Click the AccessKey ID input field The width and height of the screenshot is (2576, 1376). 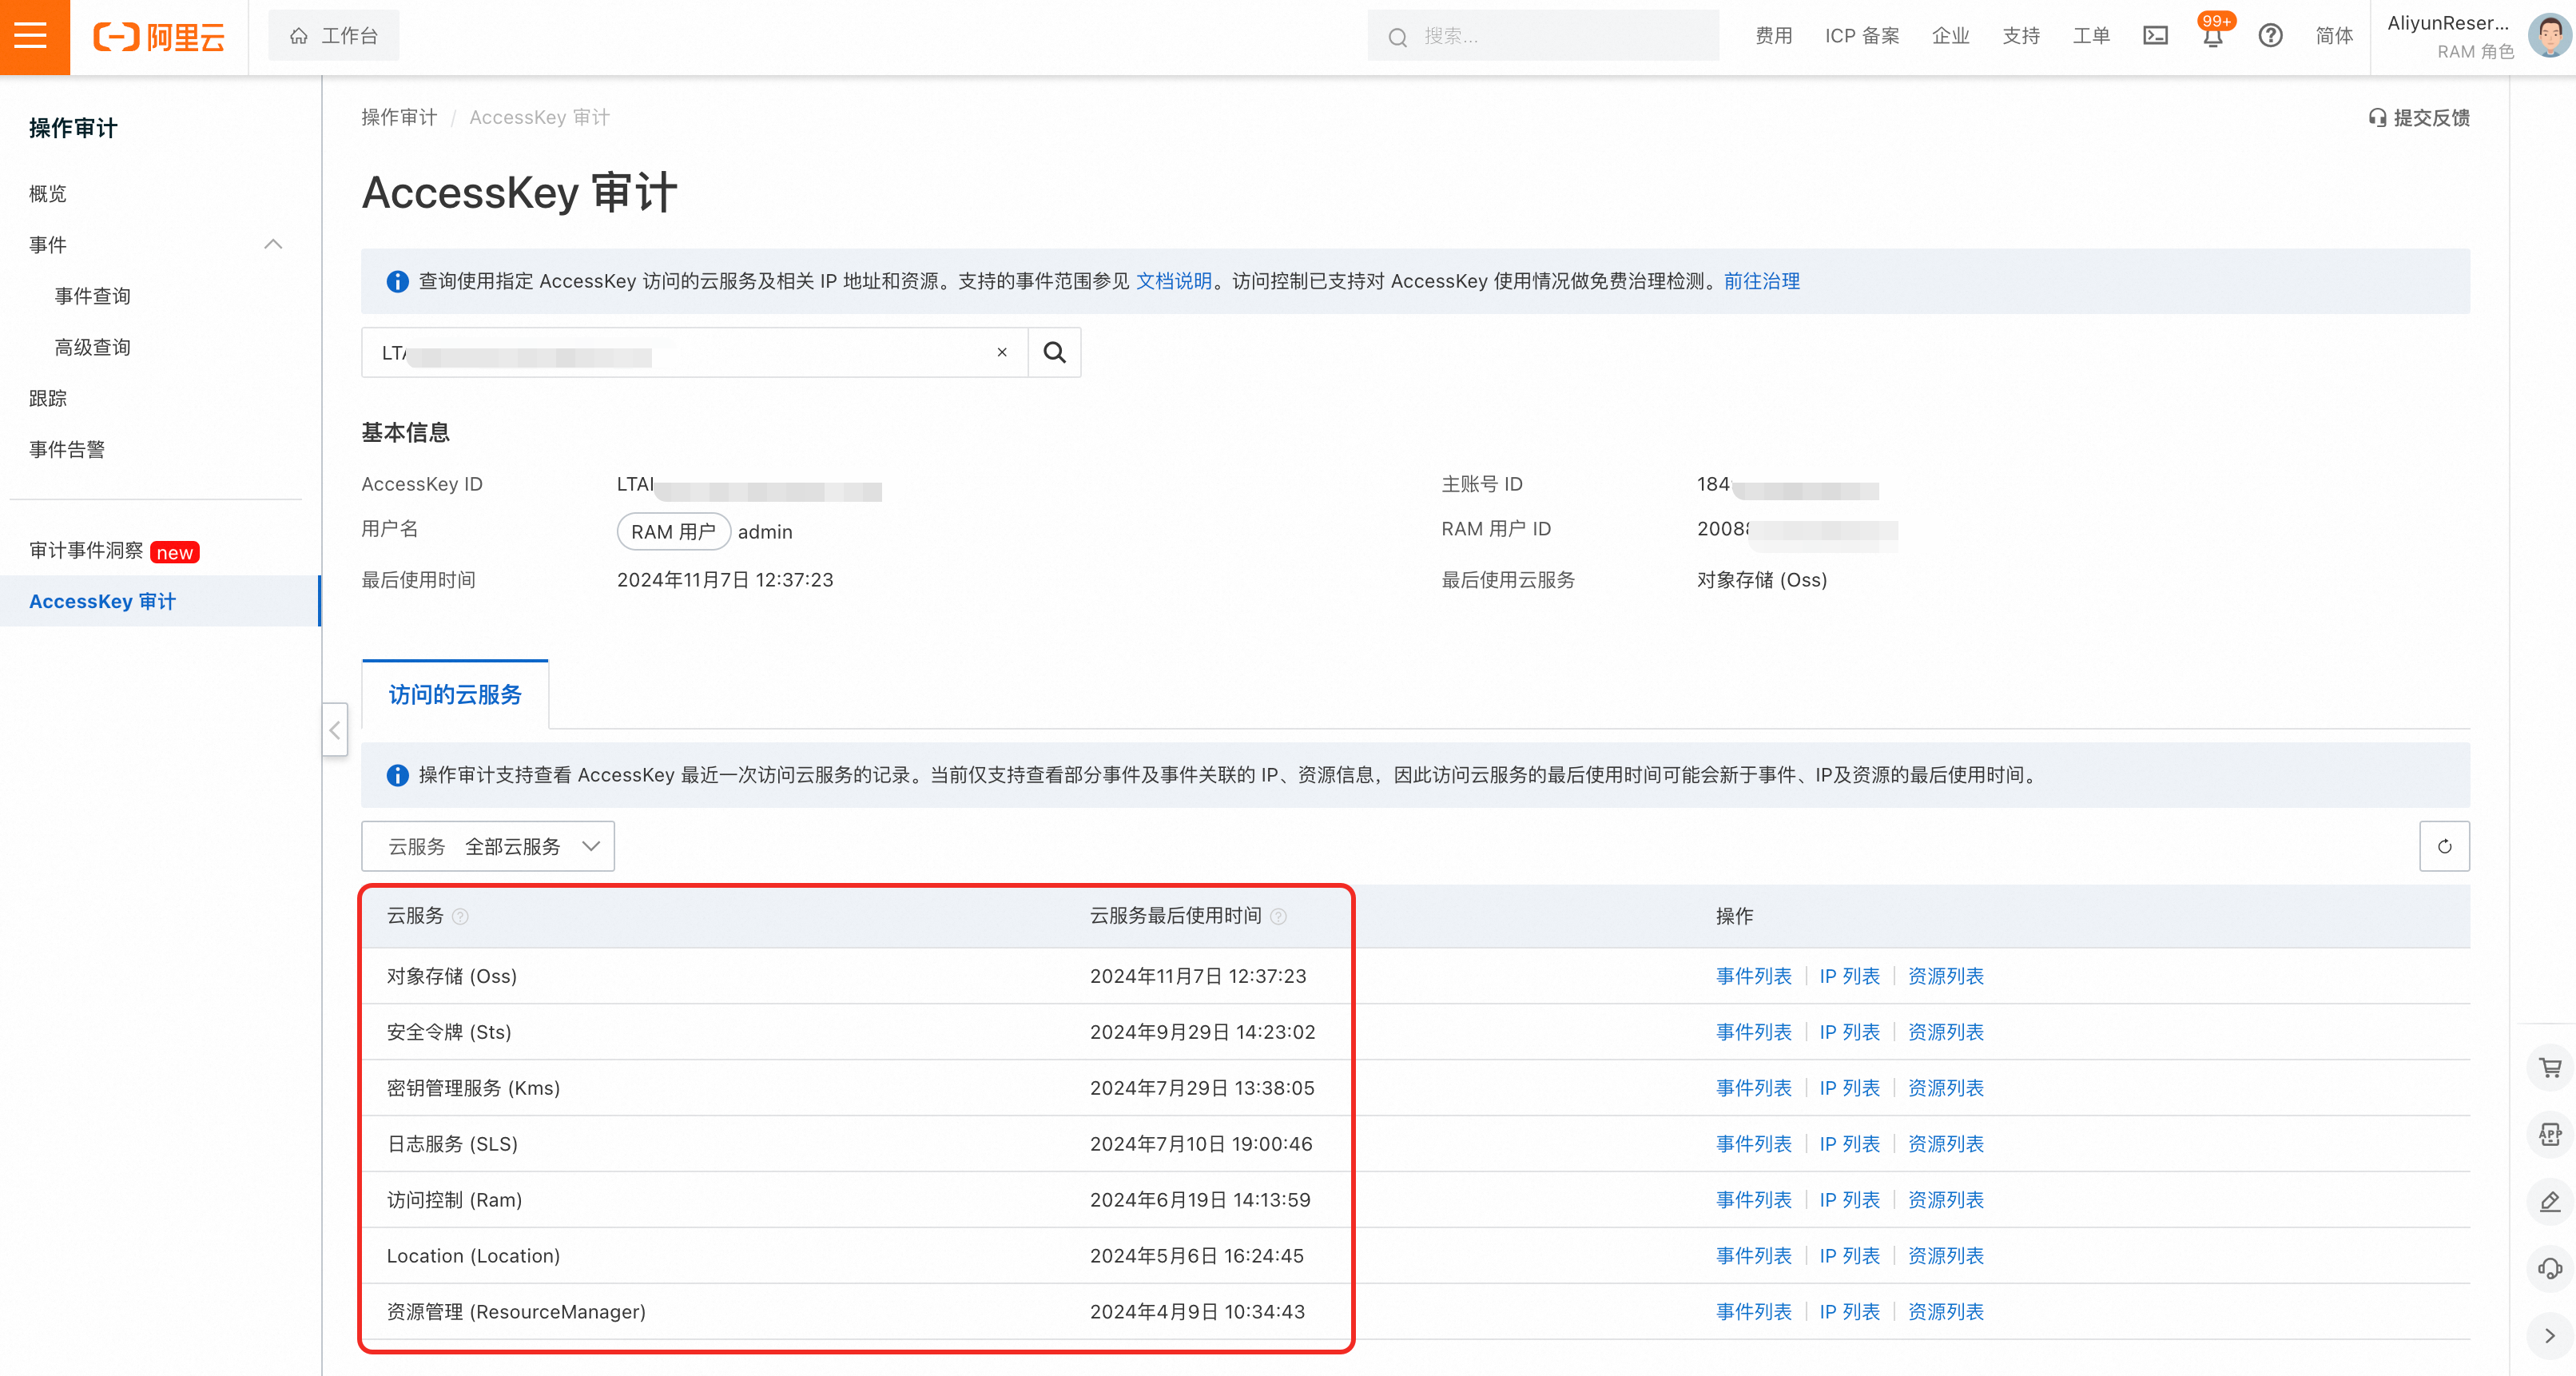tap(694, 352)
